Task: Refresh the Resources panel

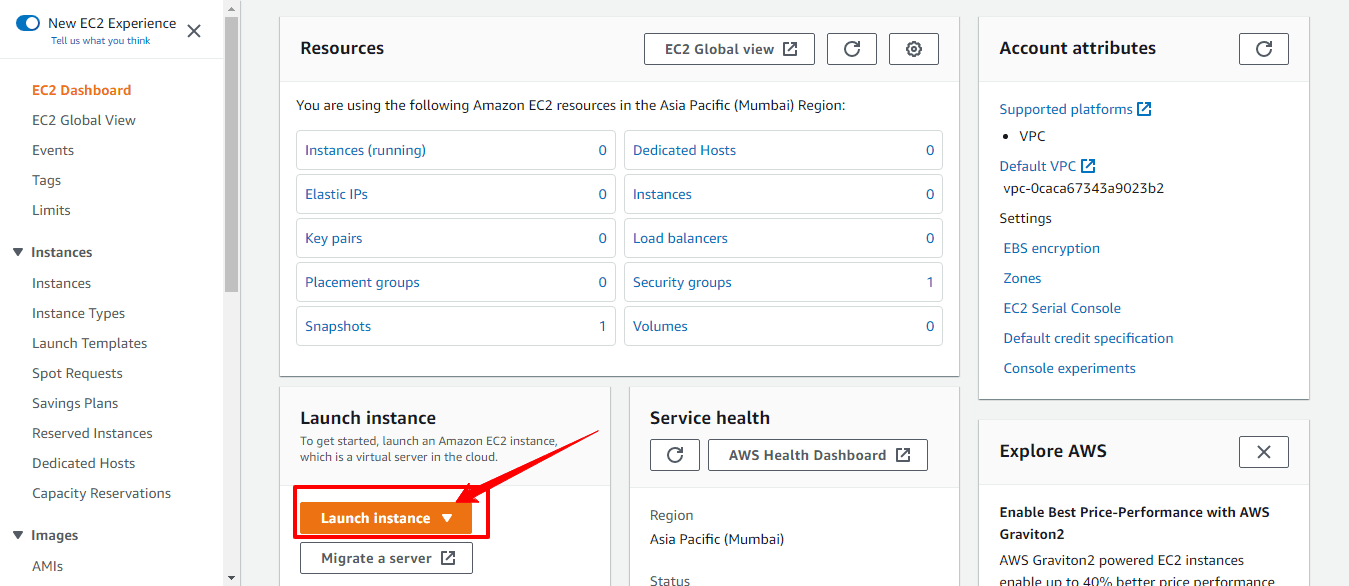Action: pyautogui.click(x=852, y=49)
